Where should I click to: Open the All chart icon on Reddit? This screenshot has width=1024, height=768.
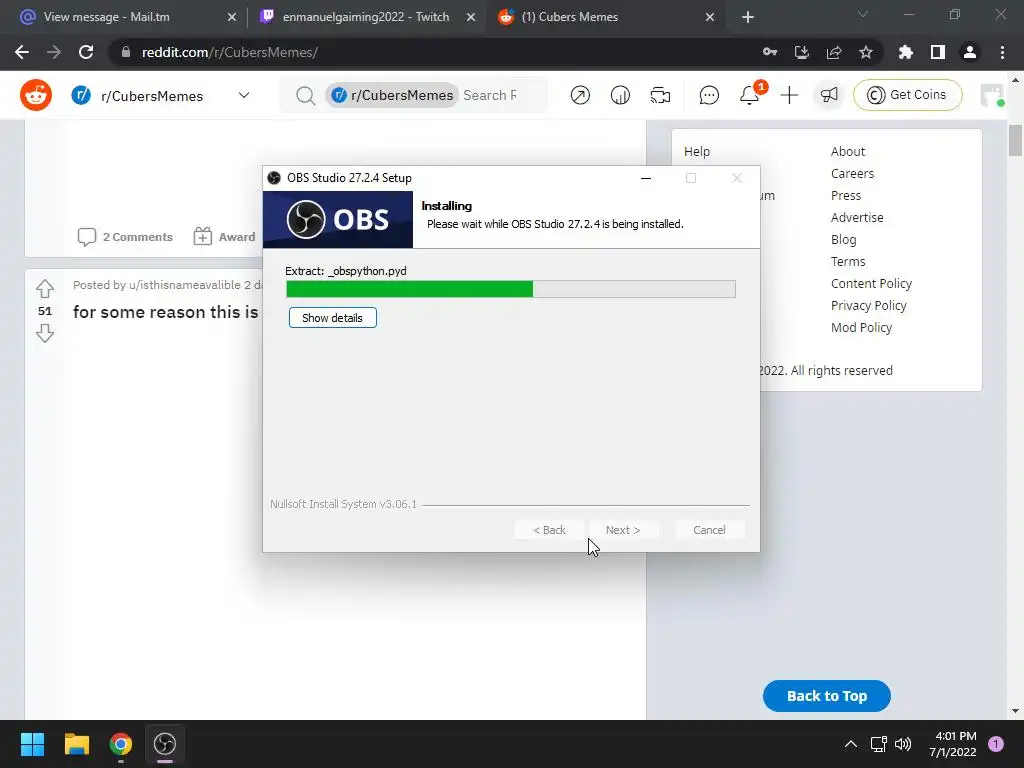click(620, 95)
